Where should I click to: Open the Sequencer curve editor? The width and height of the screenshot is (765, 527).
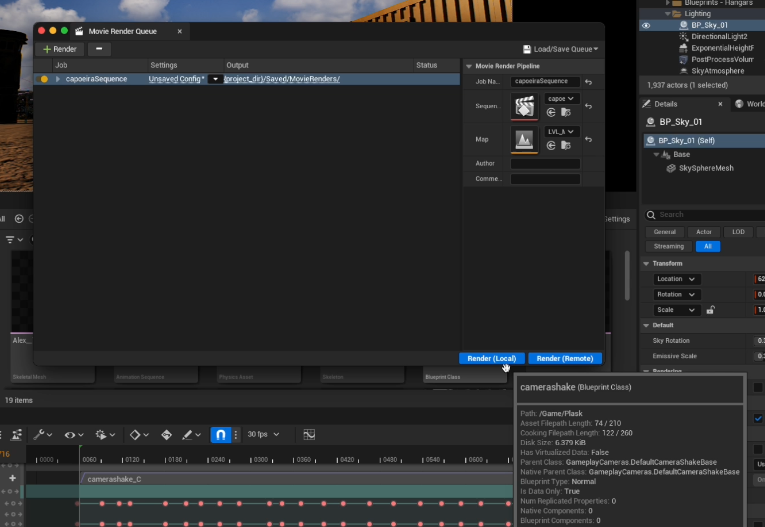309,434
